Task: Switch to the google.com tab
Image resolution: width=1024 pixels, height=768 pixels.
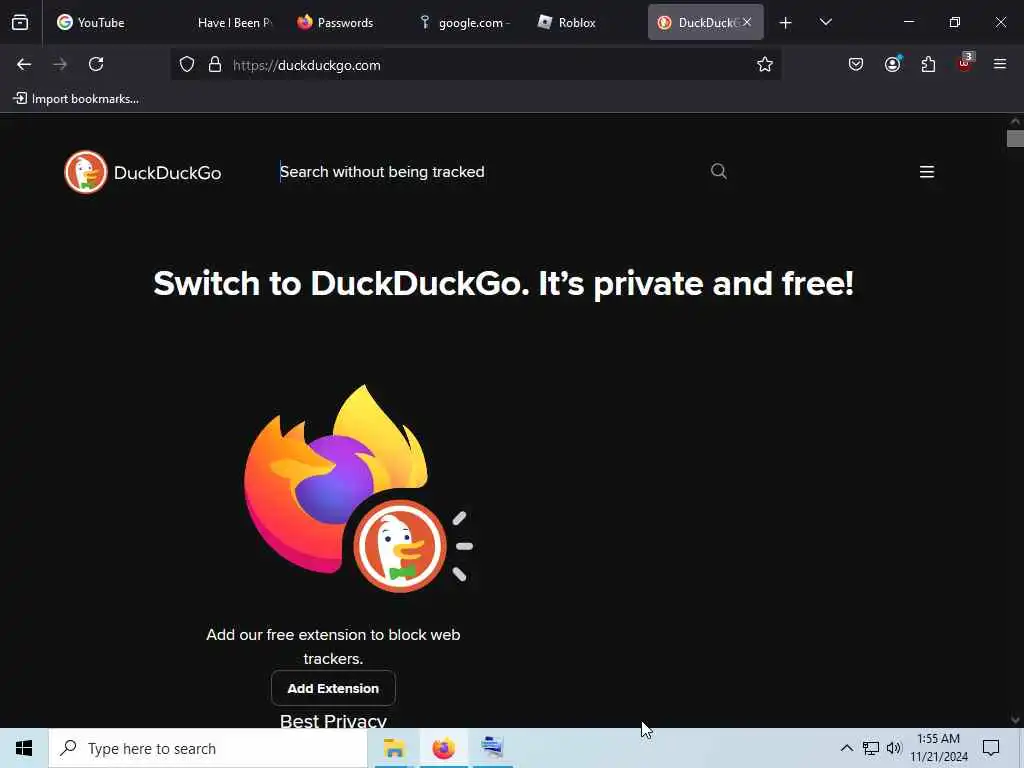Action: click(466, 22)
